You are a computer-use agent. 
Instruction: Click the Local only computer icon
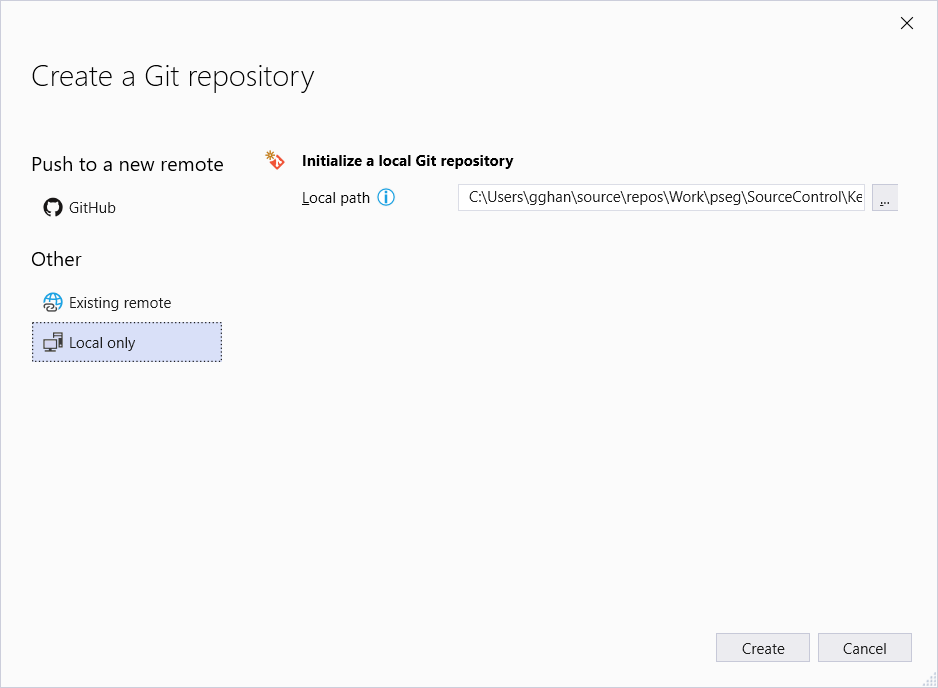point(53,343)
